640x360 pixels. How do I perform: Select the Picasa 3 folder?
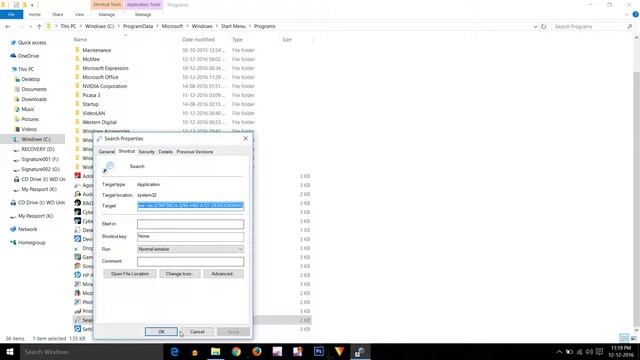(91, 95)
